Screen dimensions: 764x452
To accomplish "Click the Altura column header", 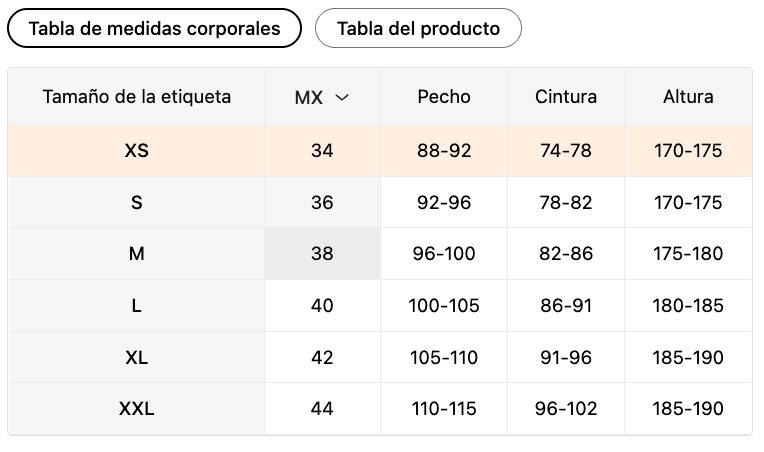I will pos(688,97).
